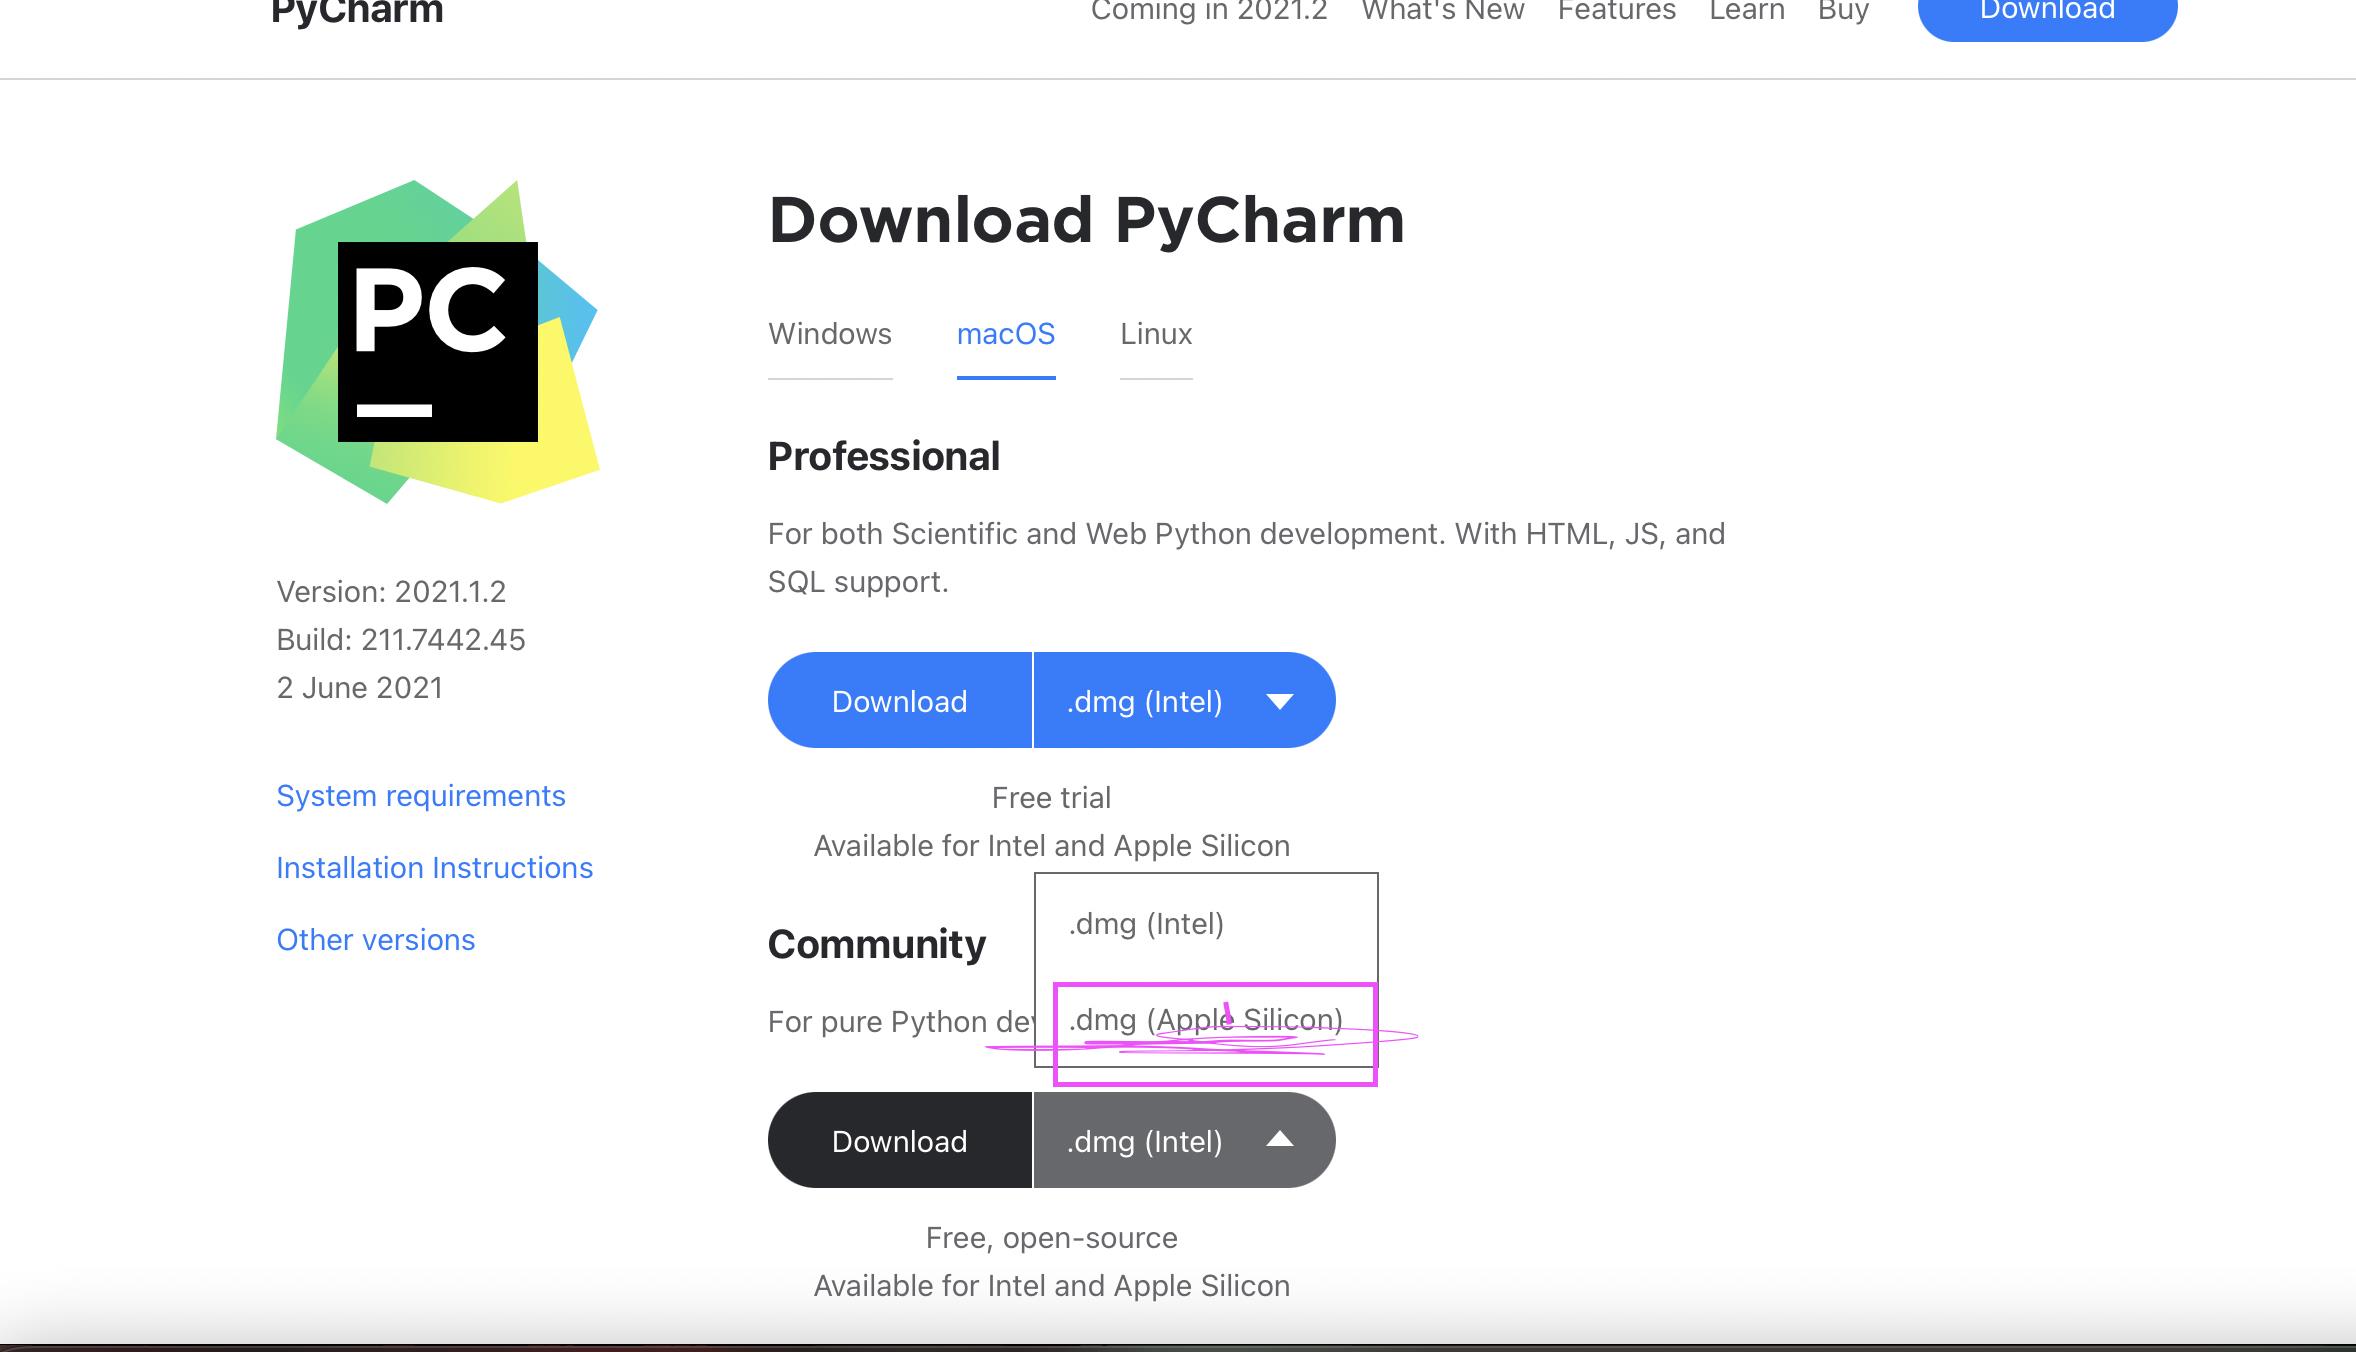Select .dmg (Intel) from dropdown
This screenshot has height=1352, width=2356.
[x=1147, y=922]
